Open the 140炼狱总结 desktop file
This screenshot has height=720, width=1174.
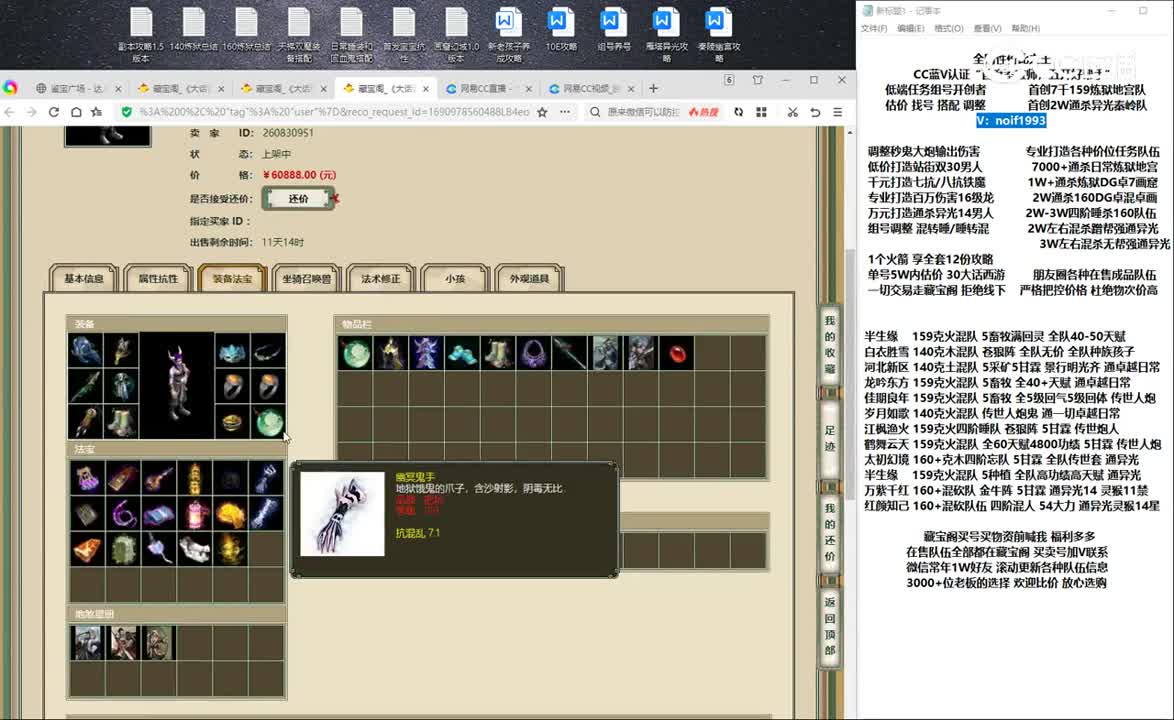tap(193, 30)
